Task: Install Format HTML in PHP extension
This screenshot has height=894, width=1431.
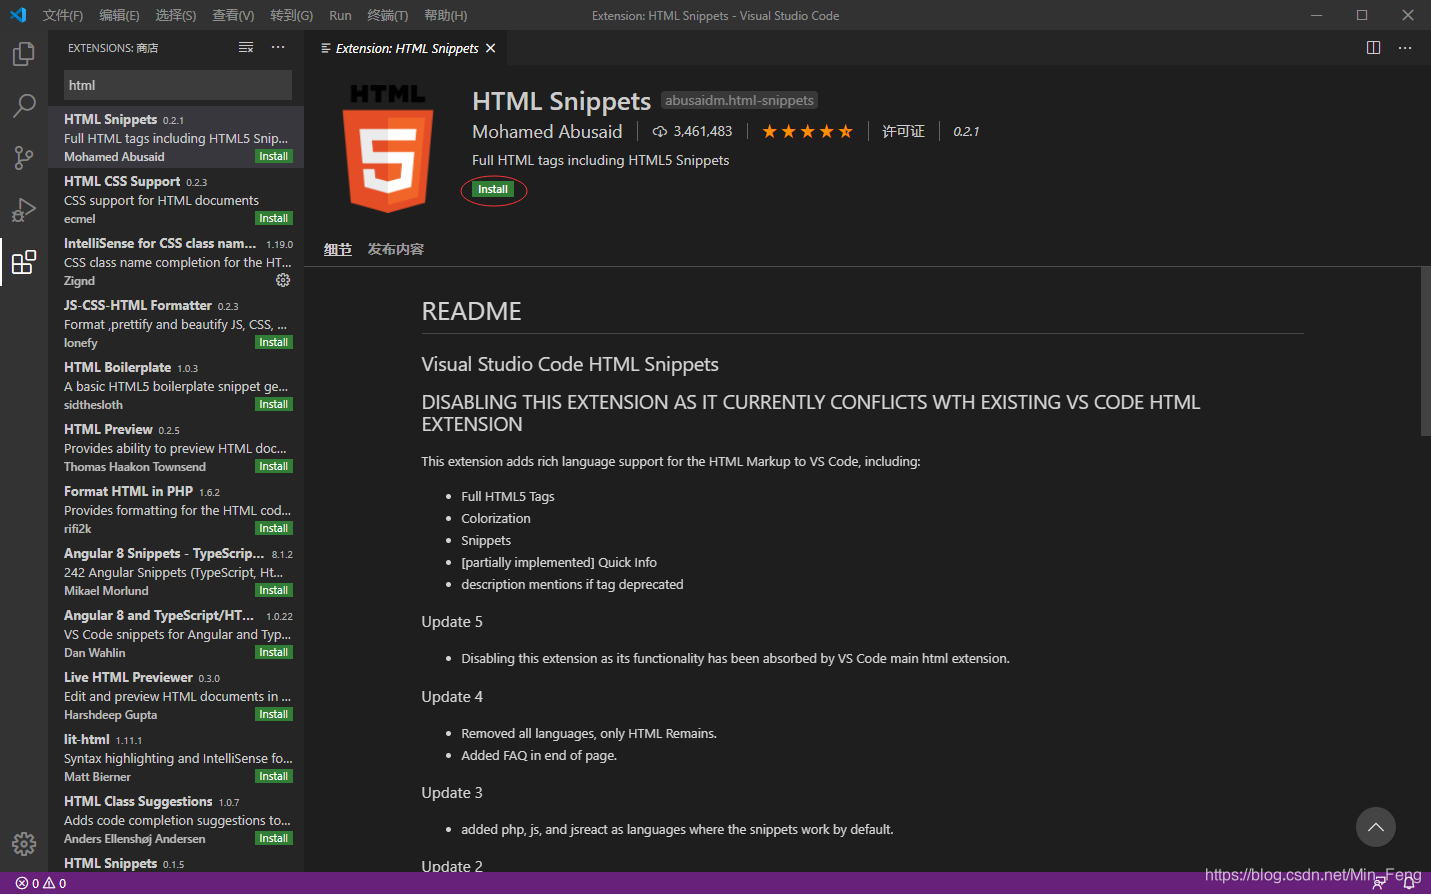Action: tap(273, 528)
